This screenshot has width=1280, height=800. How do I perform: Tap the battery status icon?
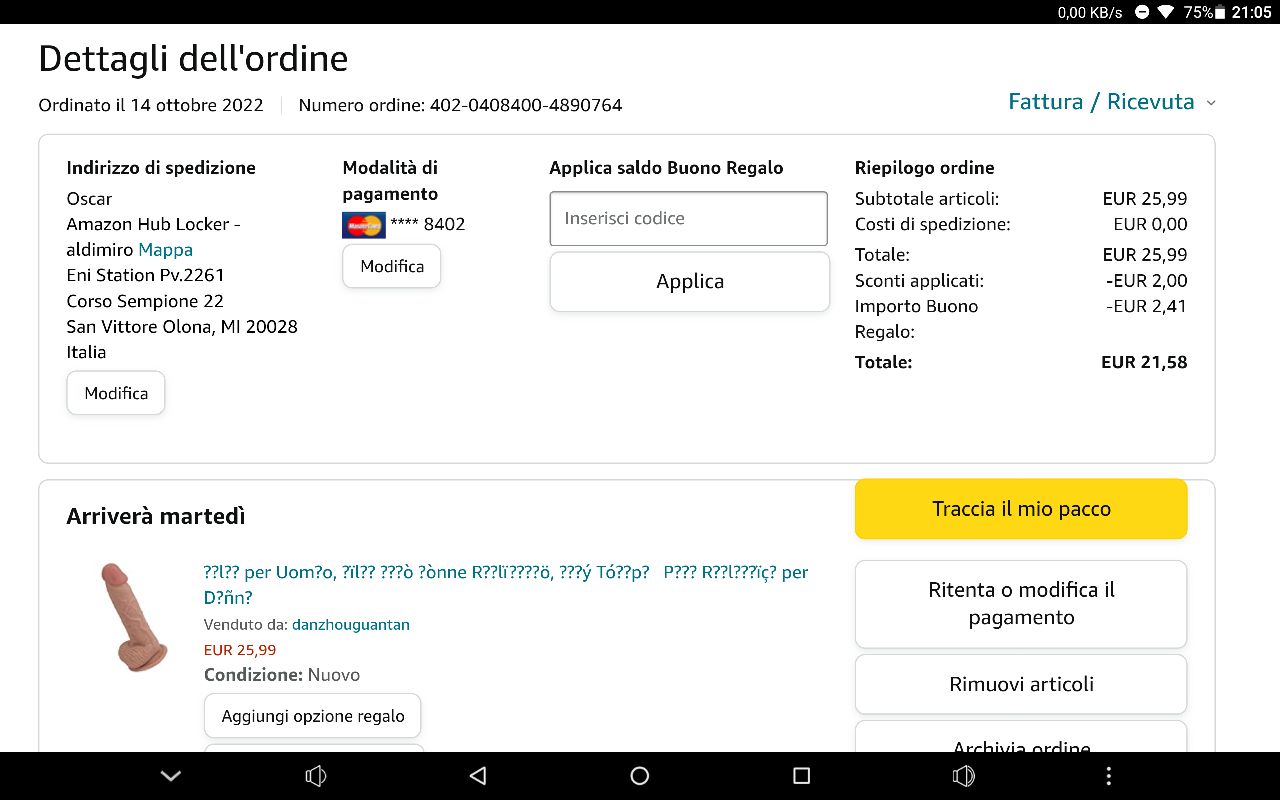coord(1220,12)
